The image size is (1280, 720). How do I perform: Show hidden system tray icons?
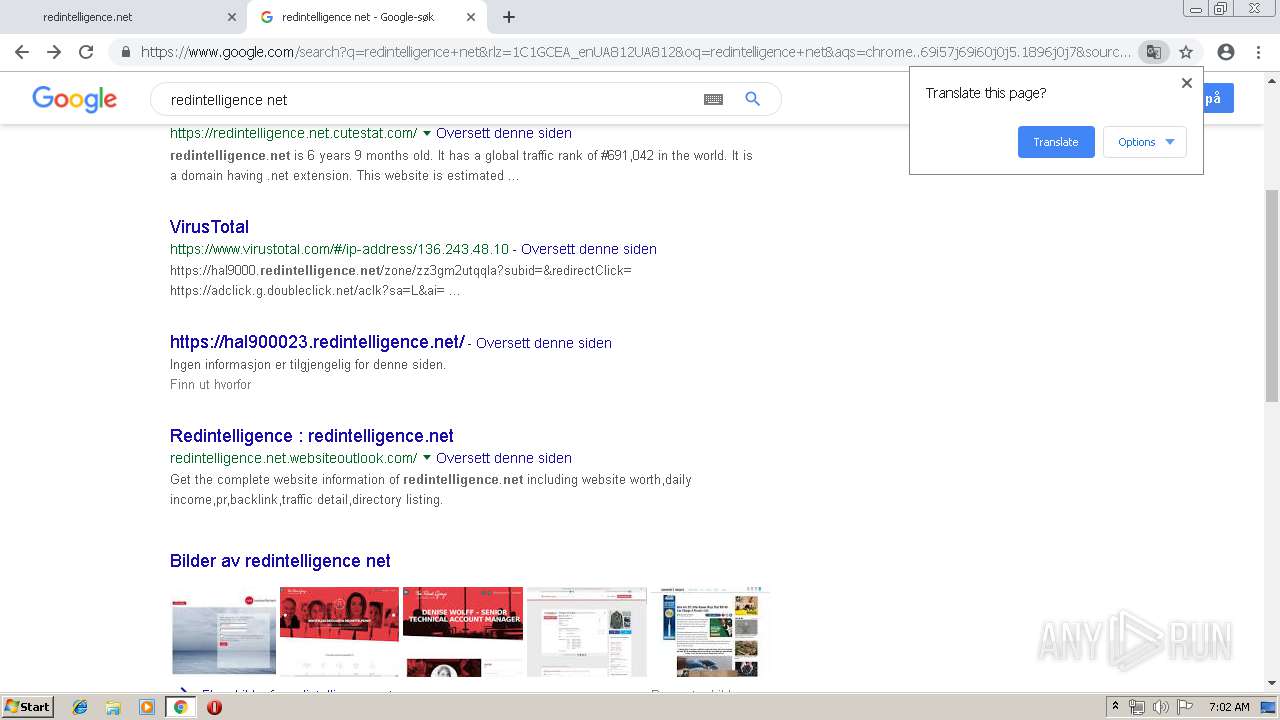(1115, 707)
